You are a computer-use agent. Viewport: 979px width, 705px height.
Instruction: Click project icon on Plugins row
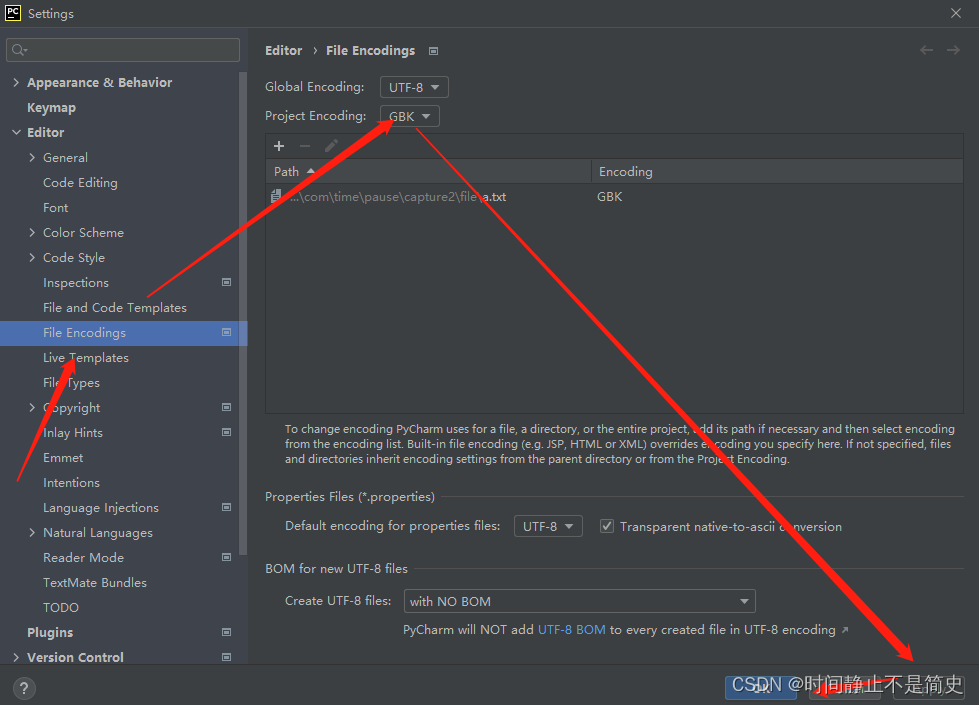[227, 632]
